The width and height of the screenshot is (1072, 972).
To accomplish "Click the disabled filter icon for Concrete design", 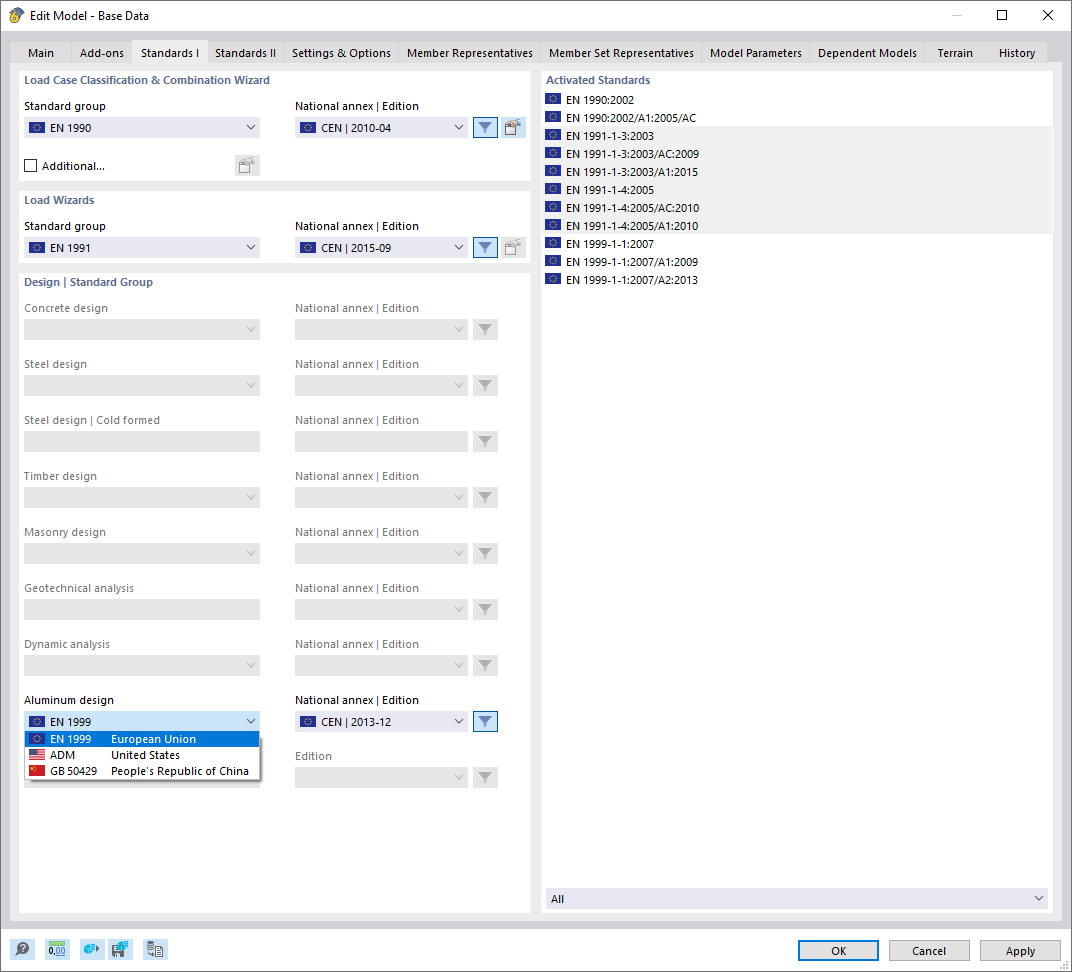I will pyautogui.click(x=485, y=329).
